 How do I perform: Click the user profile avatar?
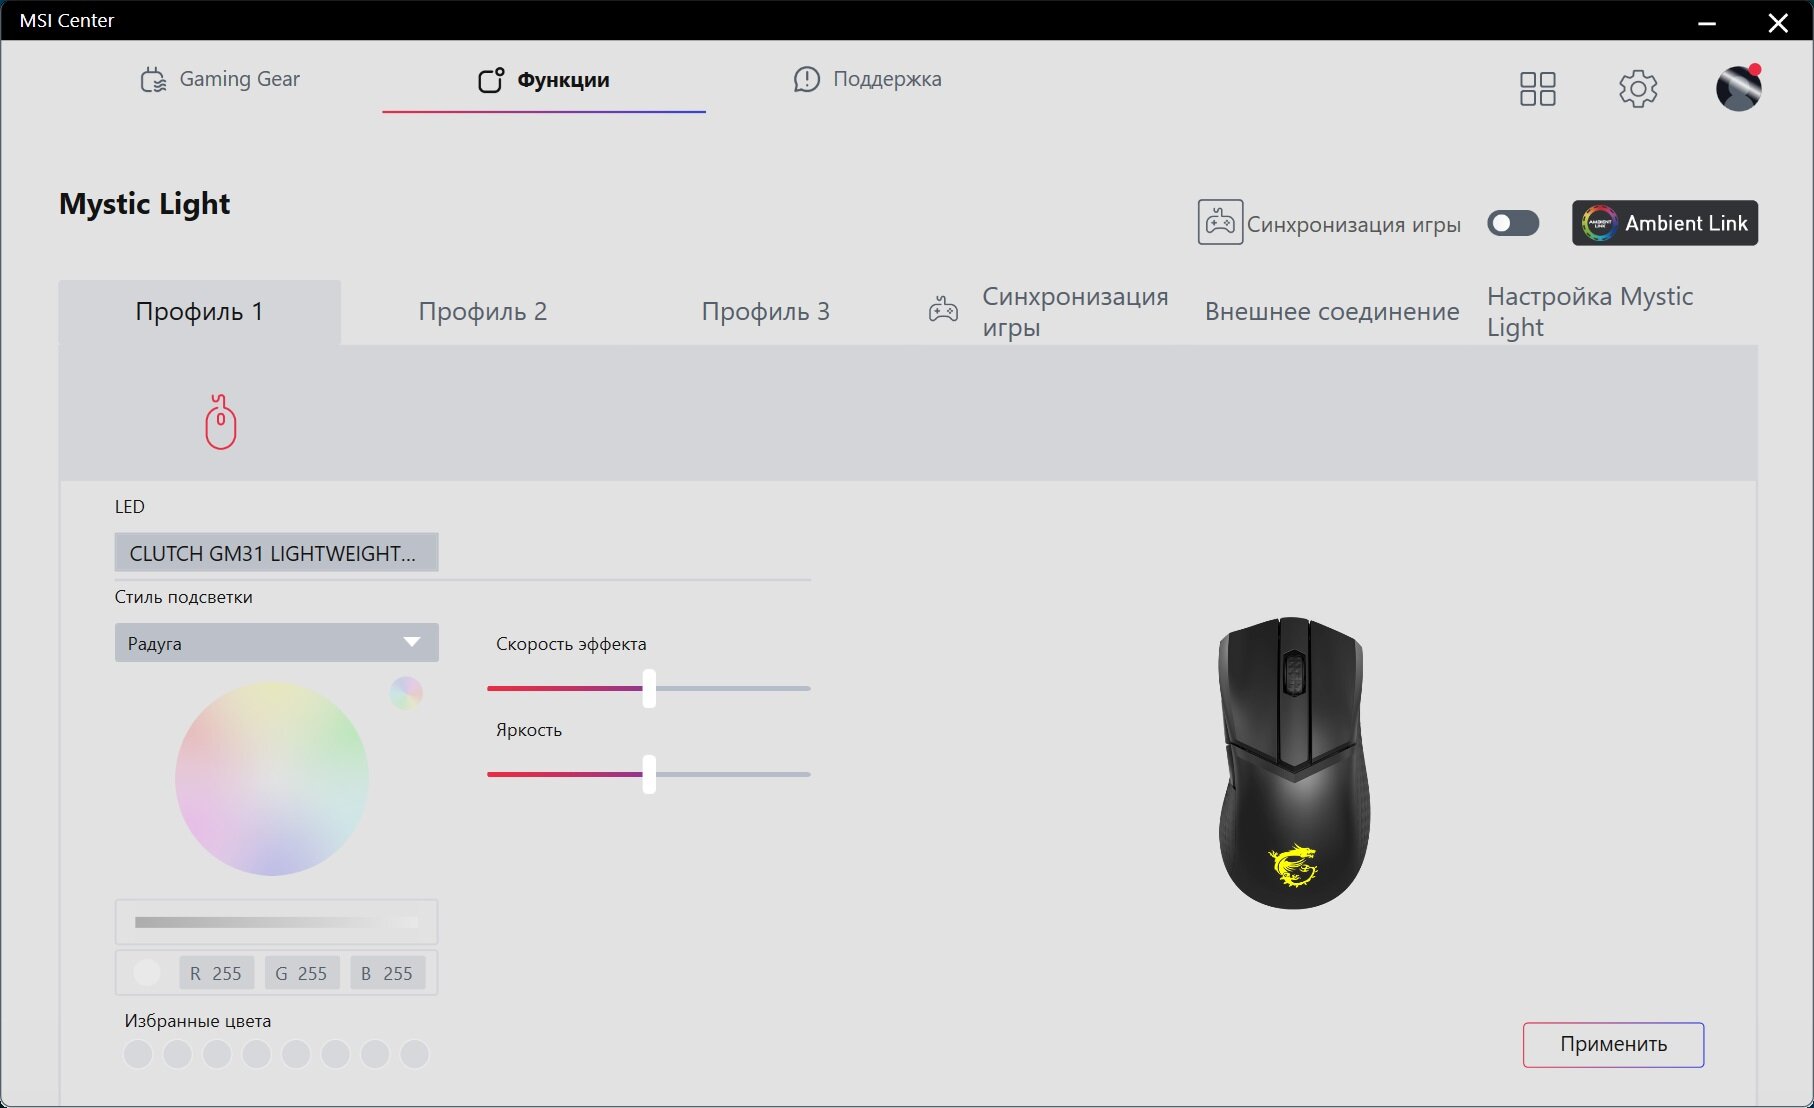click(1739, 88)
